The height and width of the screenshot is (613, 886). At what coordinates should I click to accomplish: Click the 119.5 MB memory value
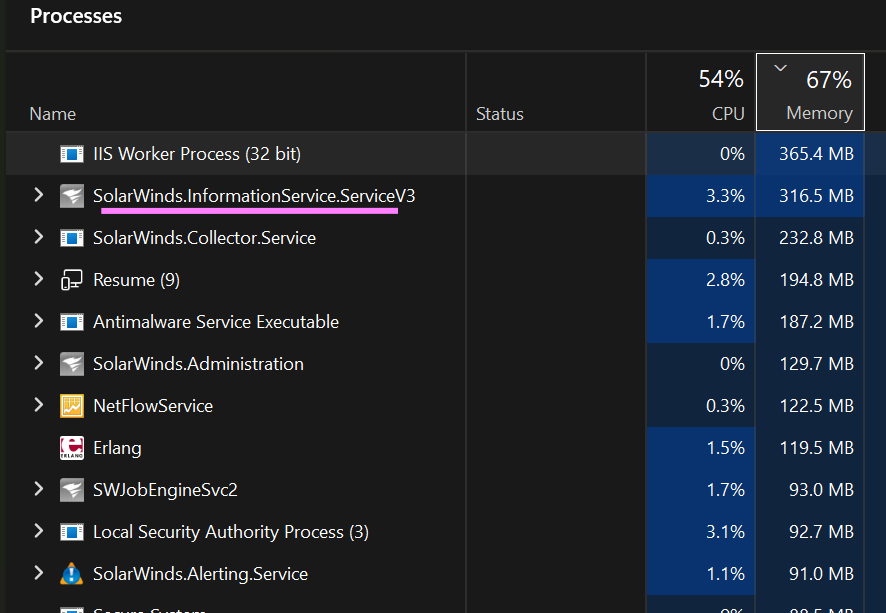[816, 448]
